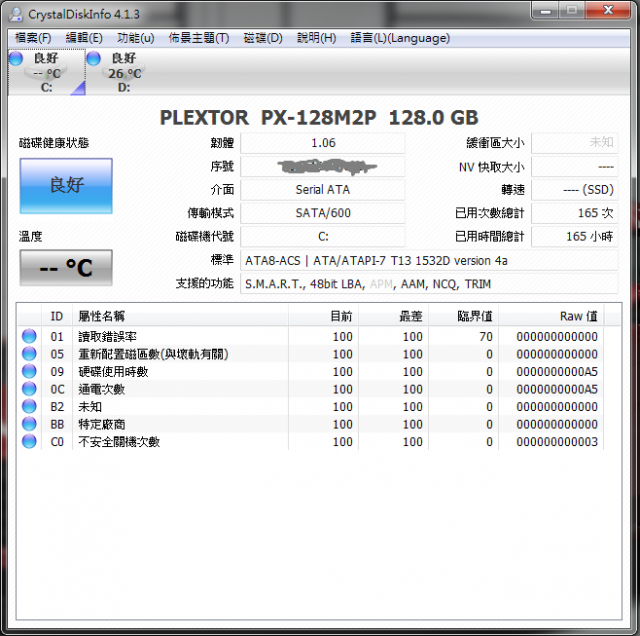
Task: Click status orb for attribute B2 未知
Action: (x=29, y=406)
